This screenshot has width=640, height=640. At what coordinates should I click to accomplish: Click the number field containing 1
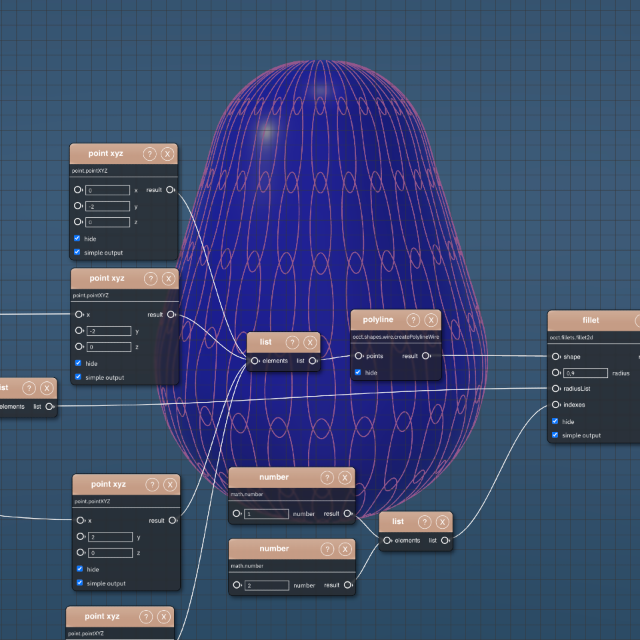coord(267,514)
